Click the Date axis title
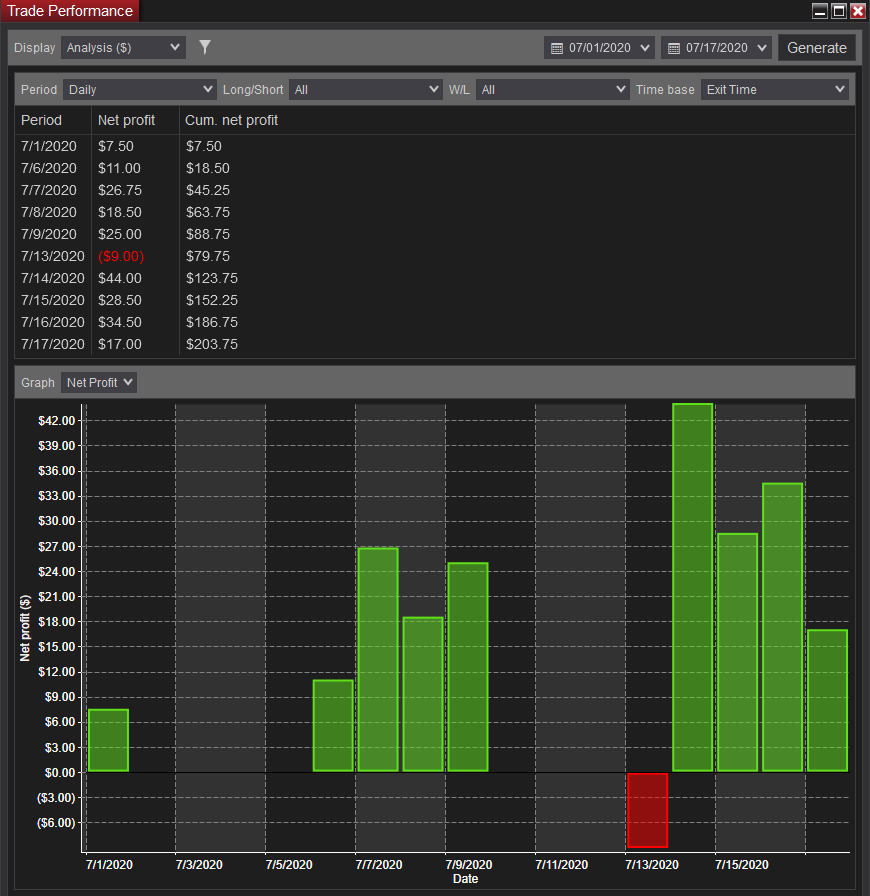Image resolution: width=870 pixels, height=896 pixels. coord(465,879)
